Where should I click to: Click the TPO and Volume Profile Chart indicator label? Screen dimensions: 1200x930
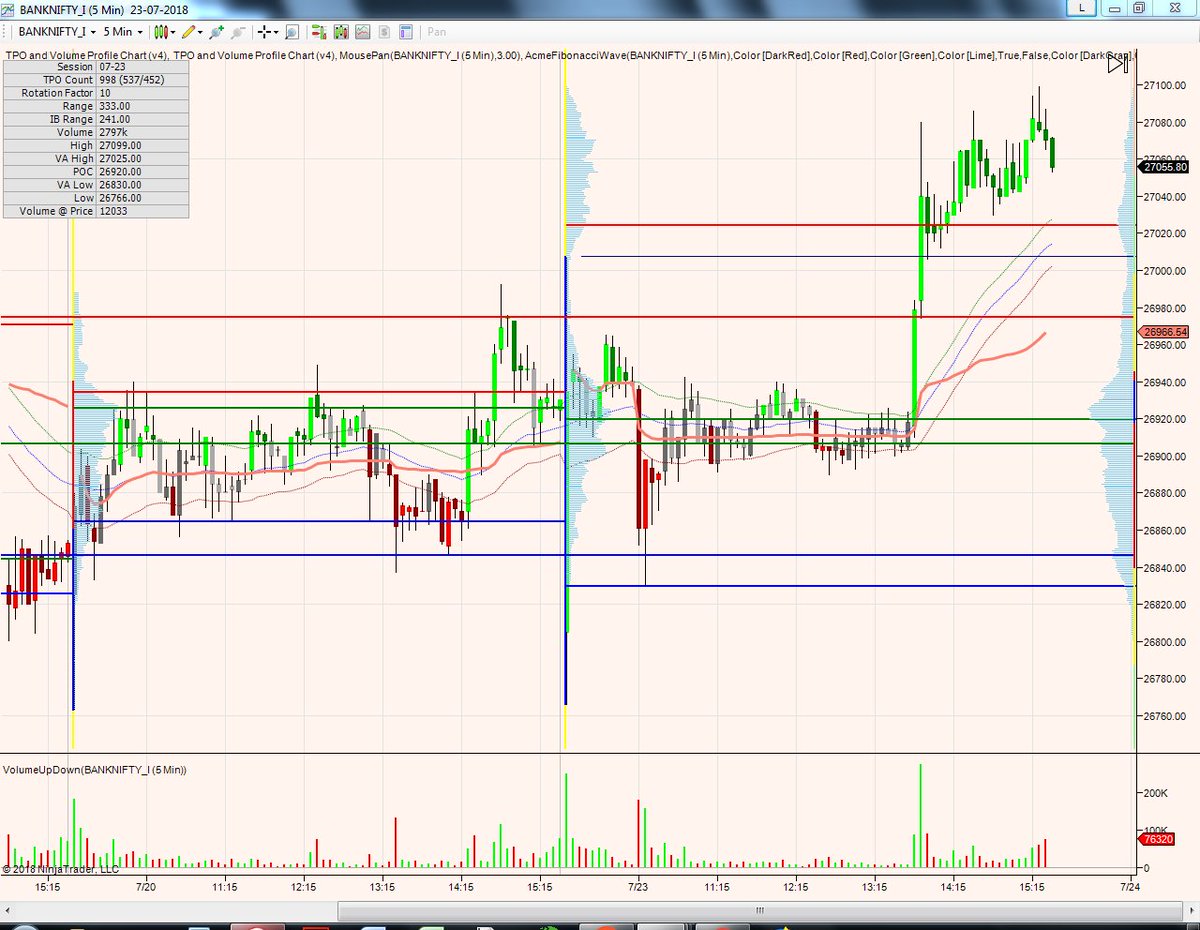pos(86,54)
